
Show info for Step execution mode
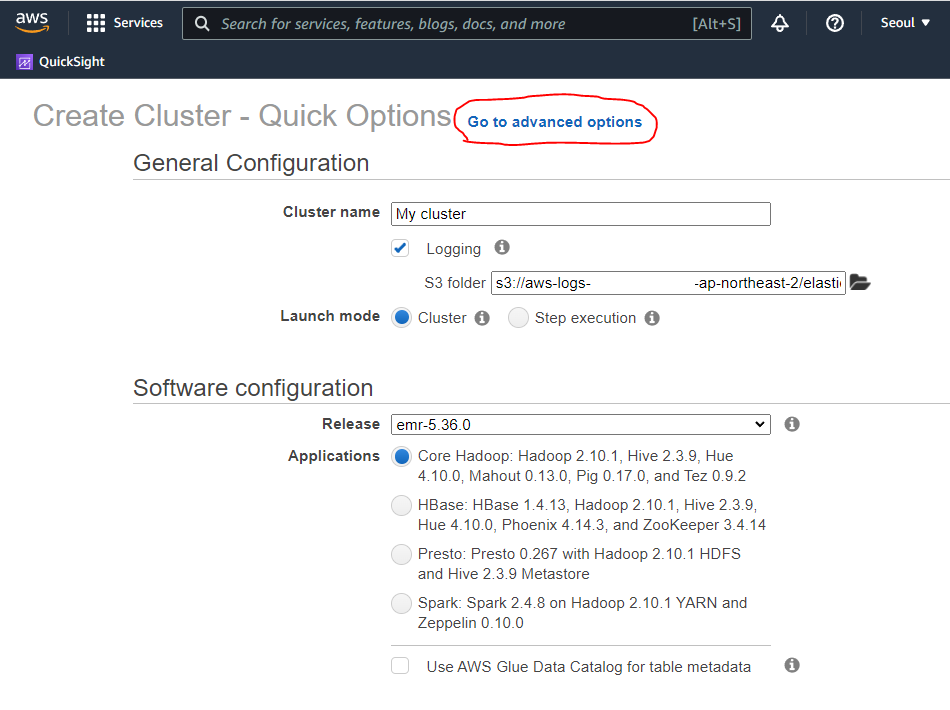[652, 318]
